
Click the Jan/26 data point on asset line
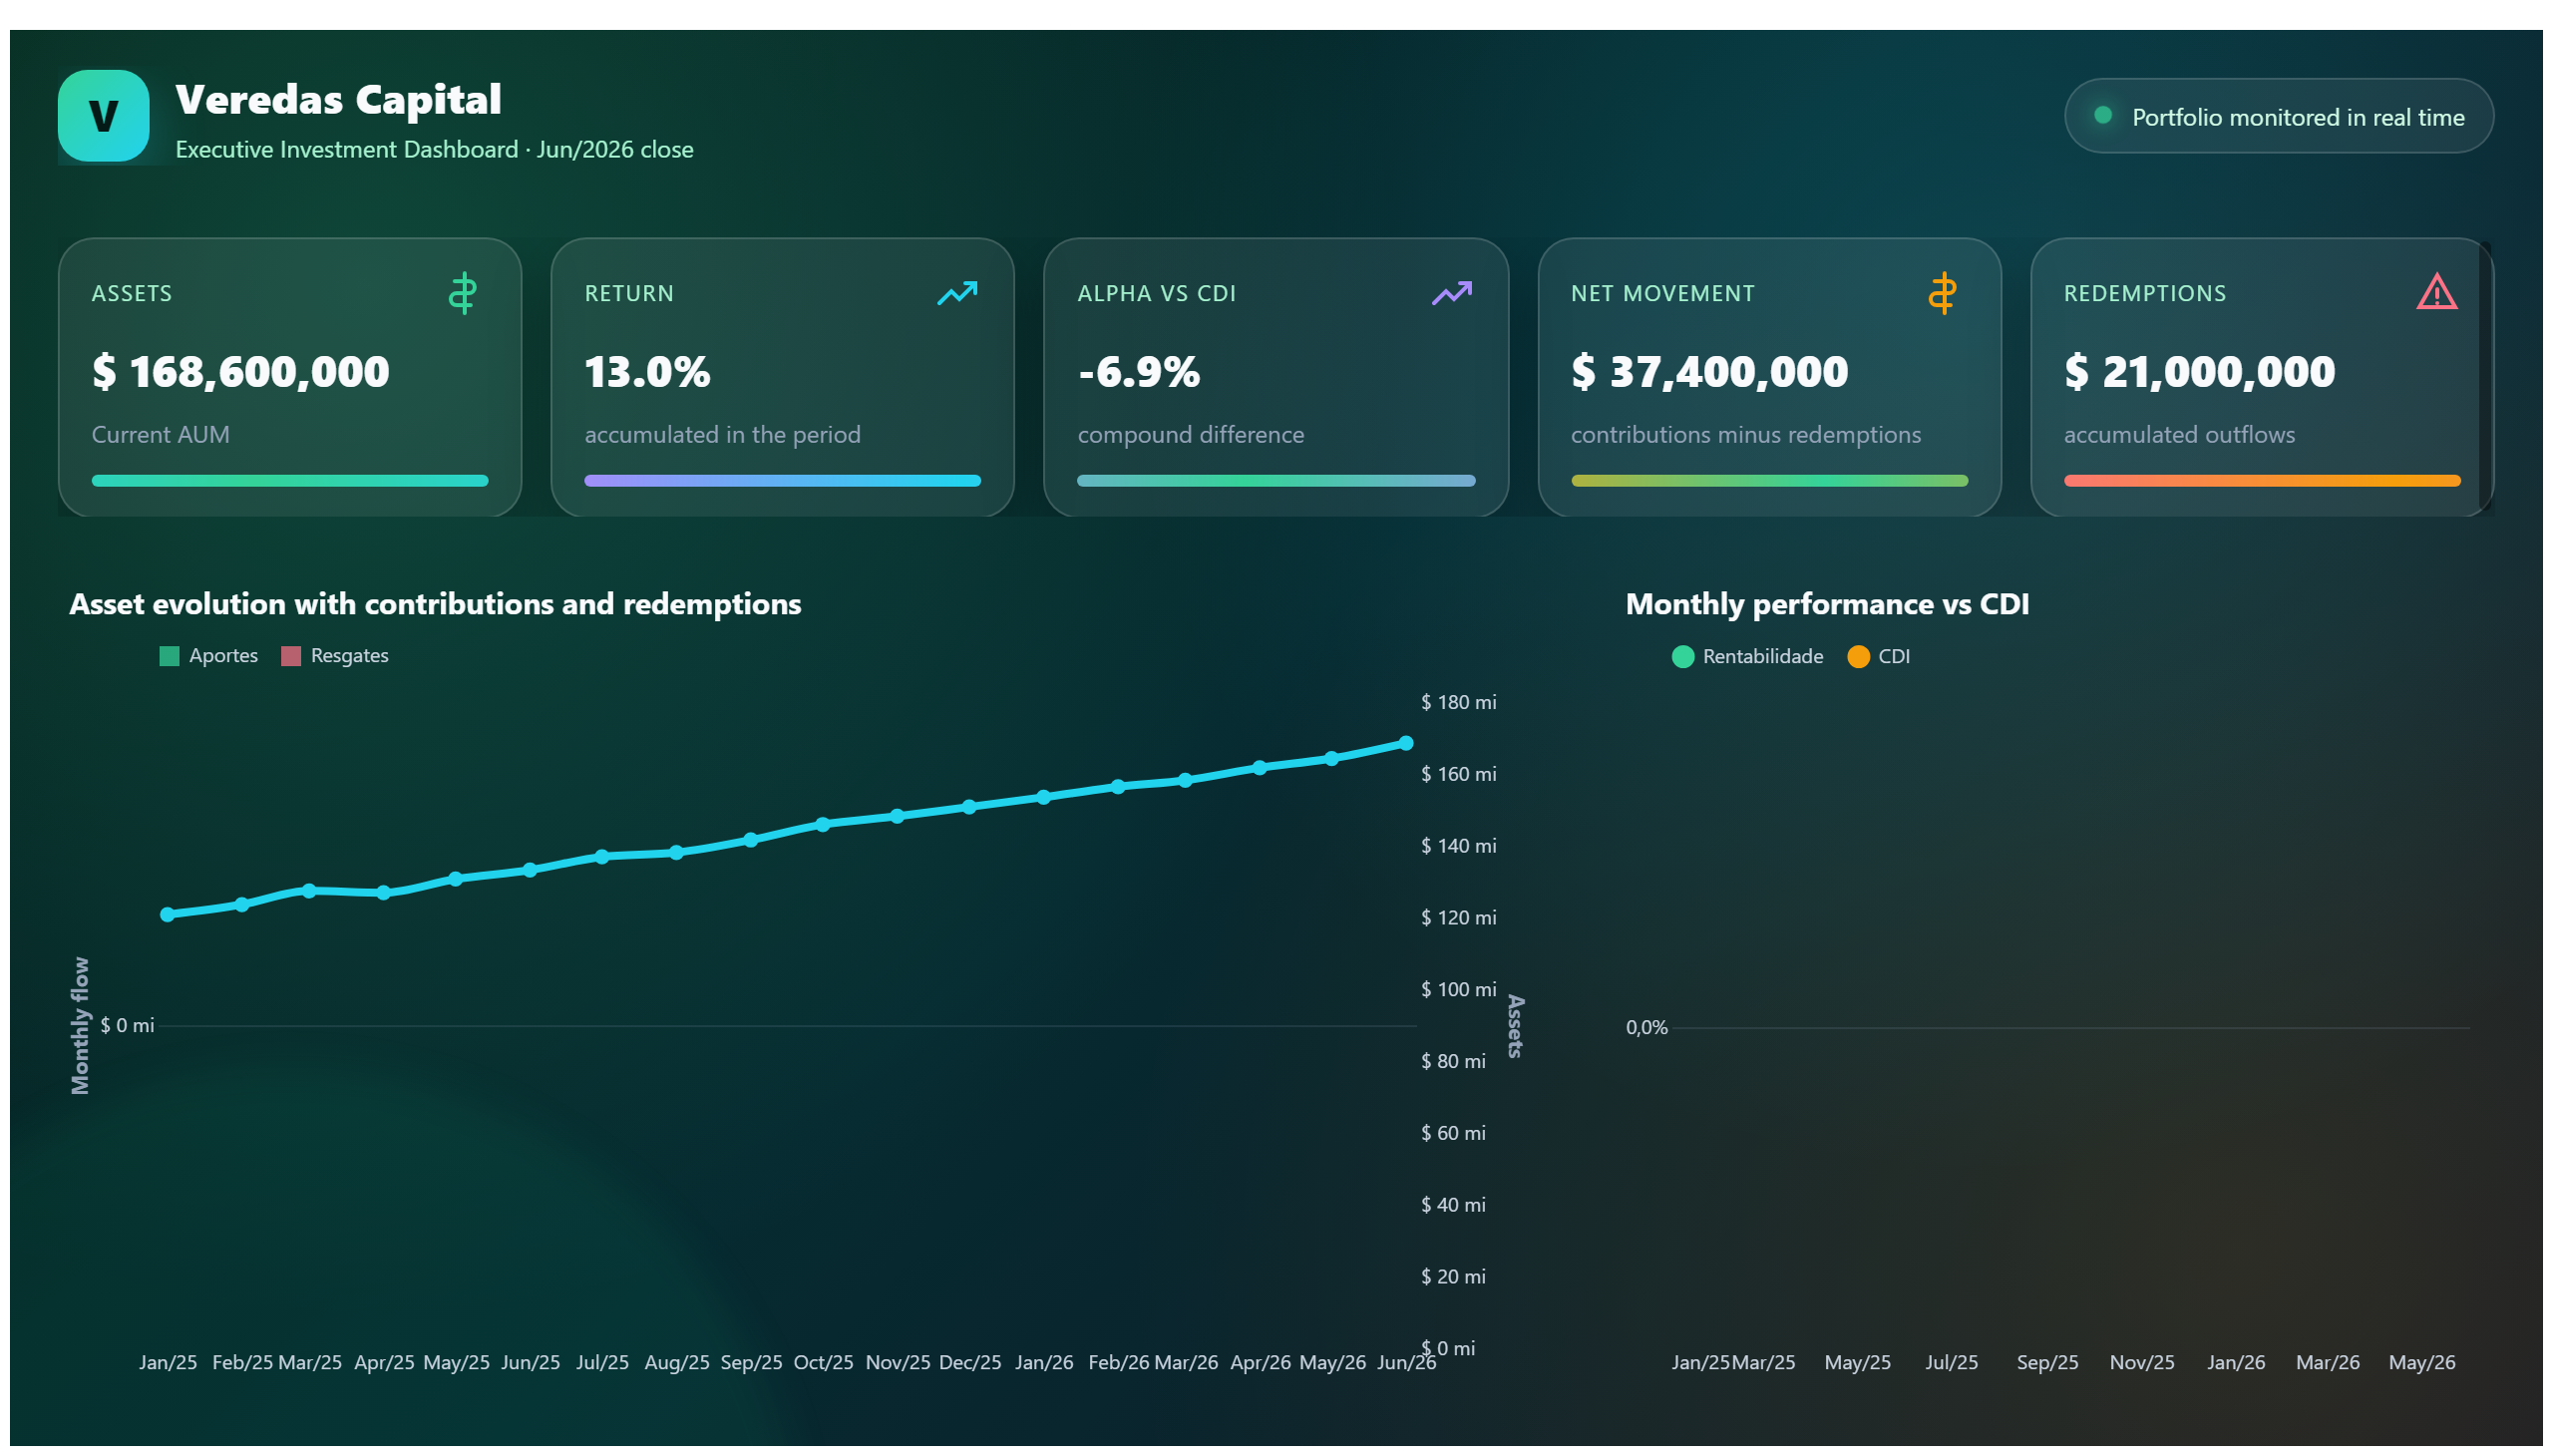1043,797
